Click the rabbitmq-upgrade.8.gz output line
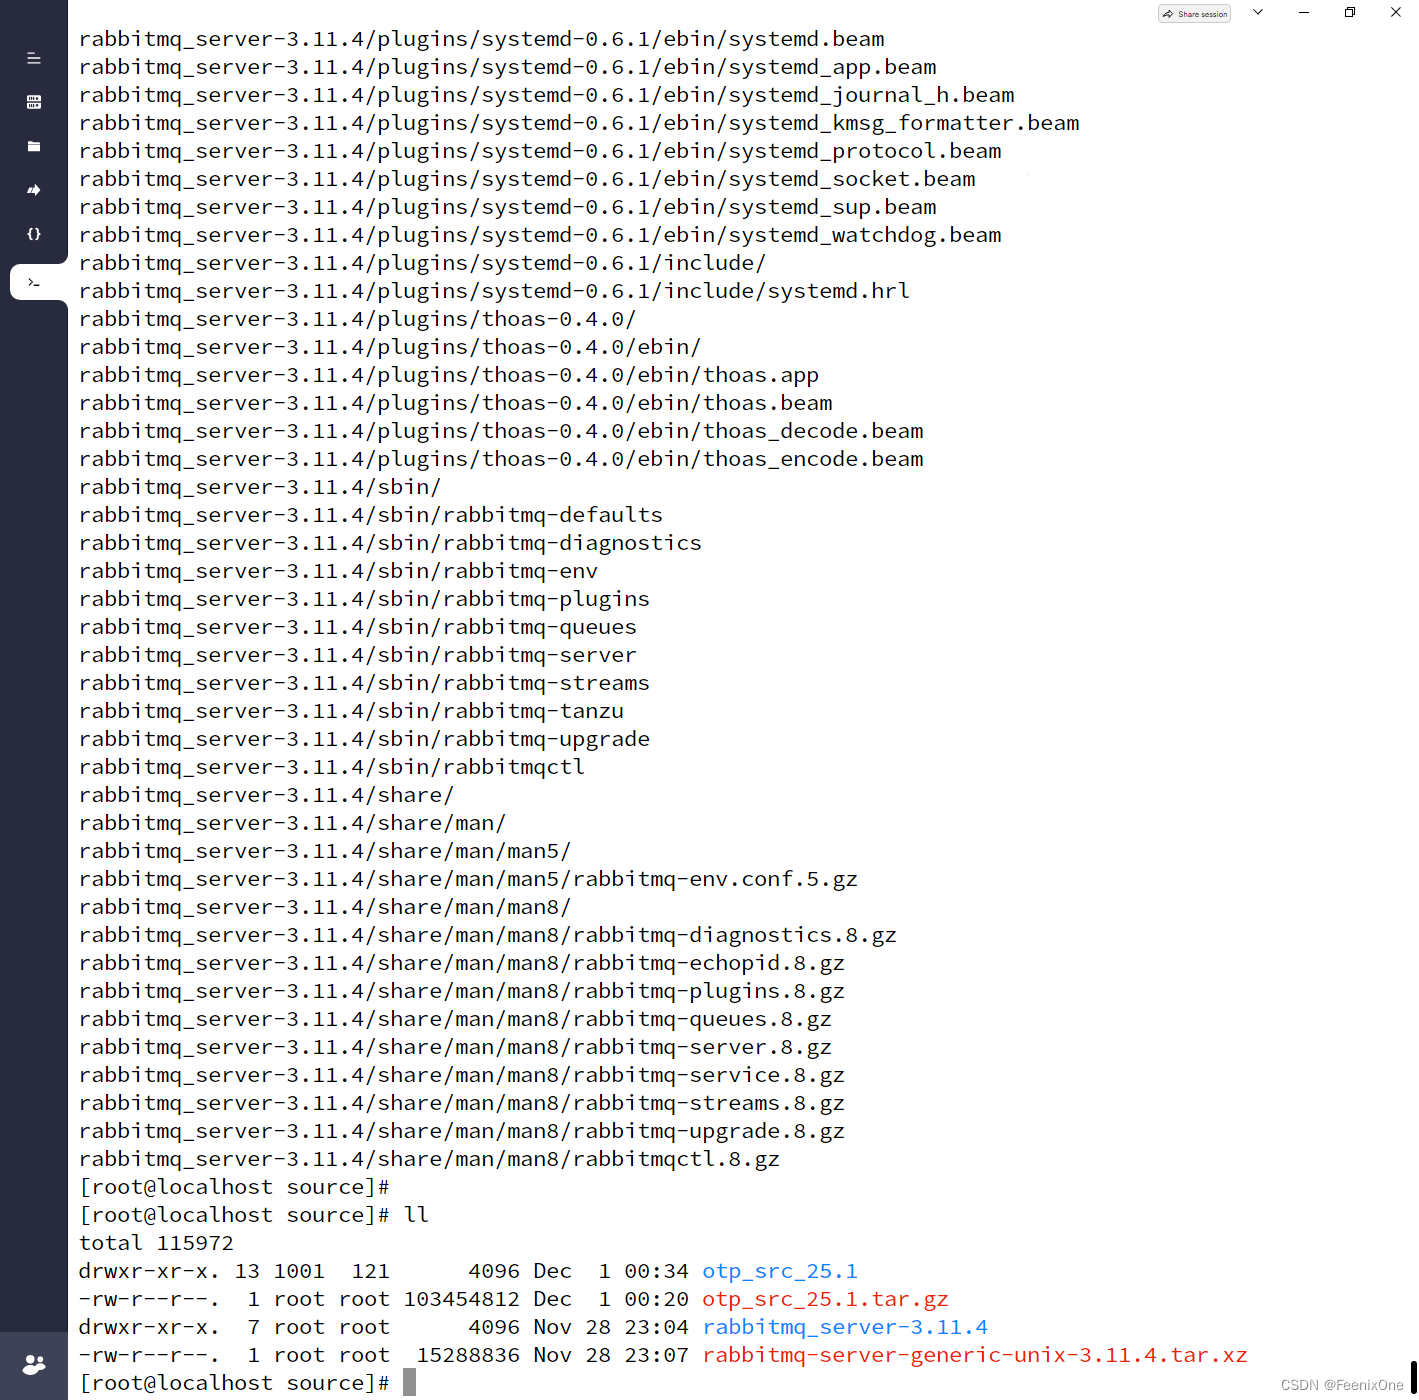Image resolution: width=1419 pixels, height=1400 pixels. pyautogui.click(x=462, y=1131)
